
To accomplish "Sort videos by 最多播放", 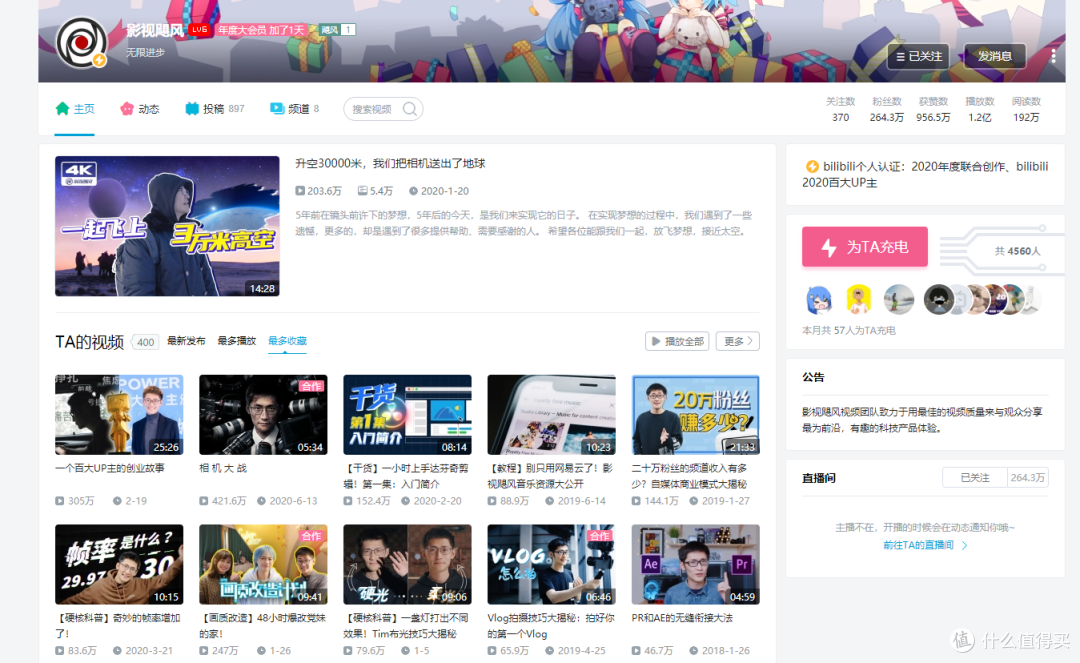I will click(236, 341).
